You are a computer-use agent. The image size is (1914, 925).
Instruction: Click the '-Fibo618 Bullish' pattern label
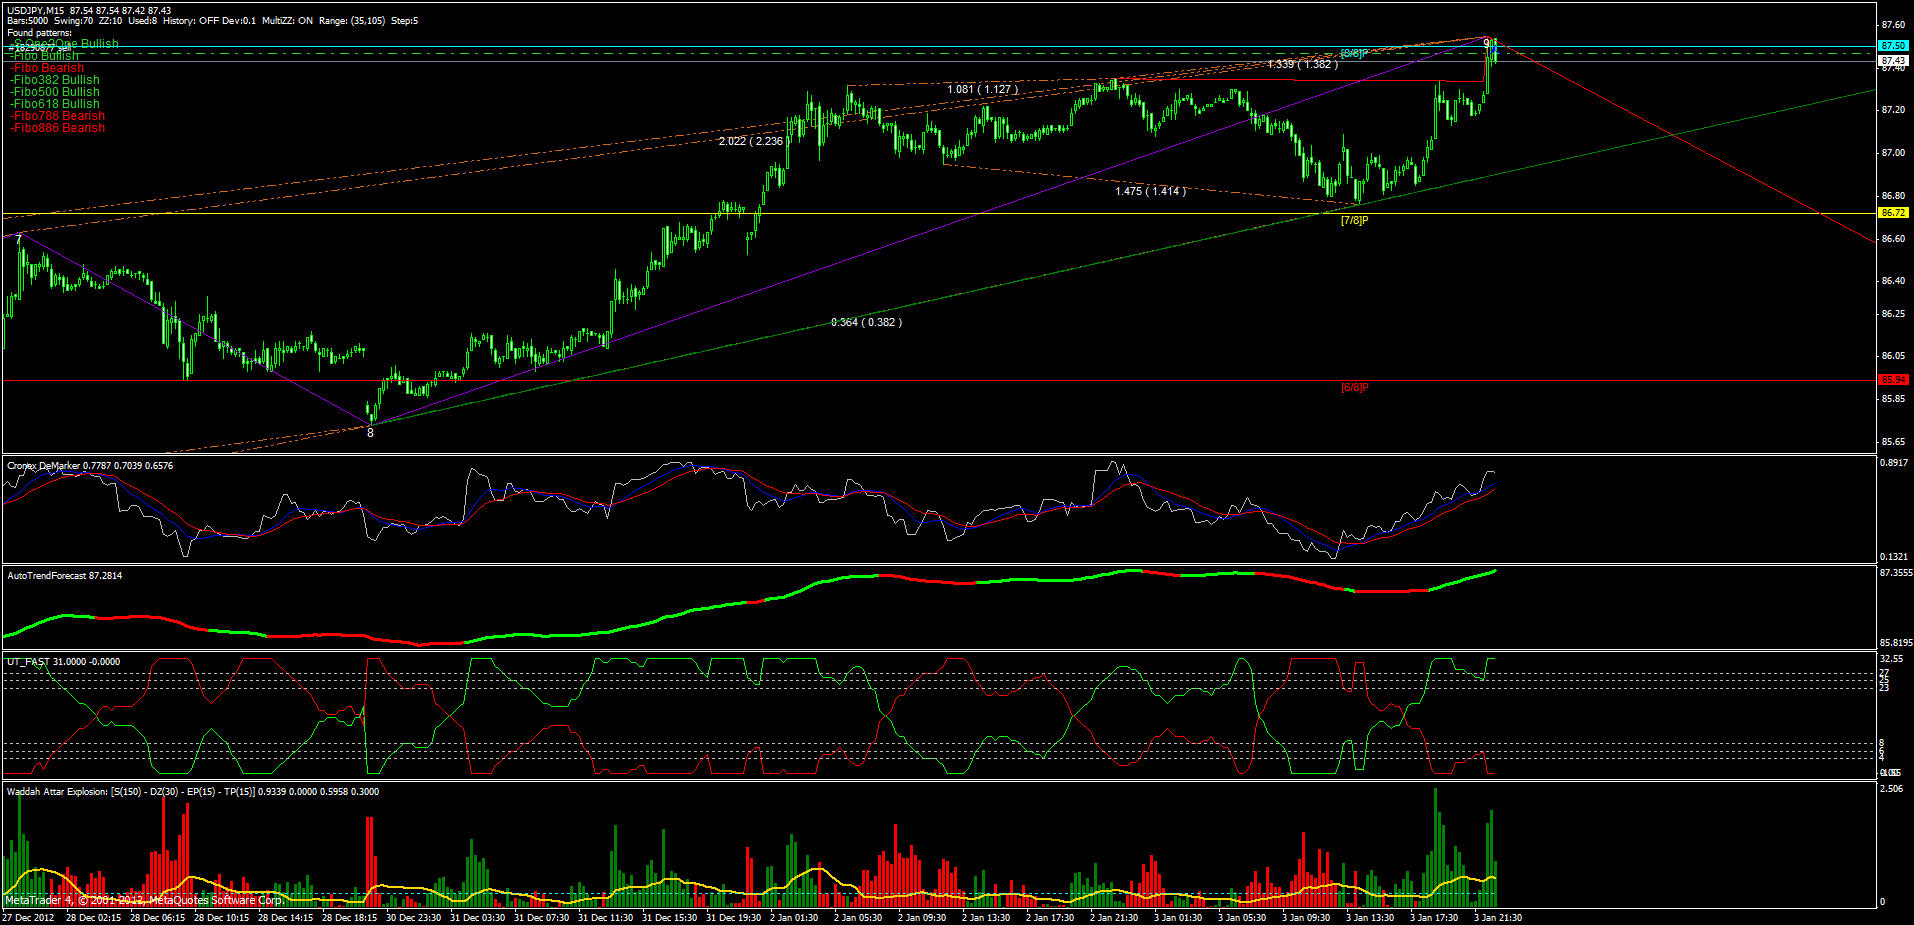55,104
